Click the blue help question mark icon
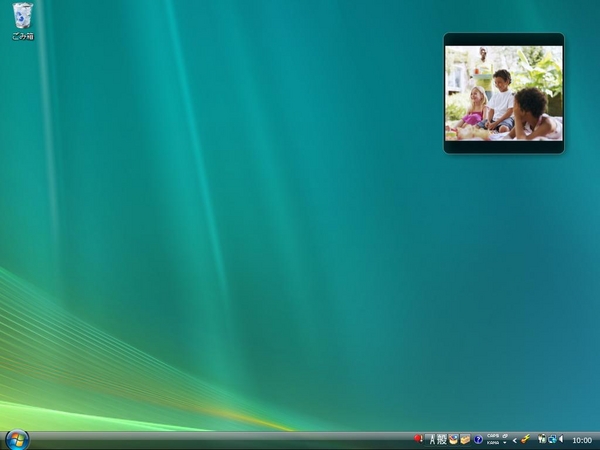This screenshot has width=600, height=450. tap(478, 439)
